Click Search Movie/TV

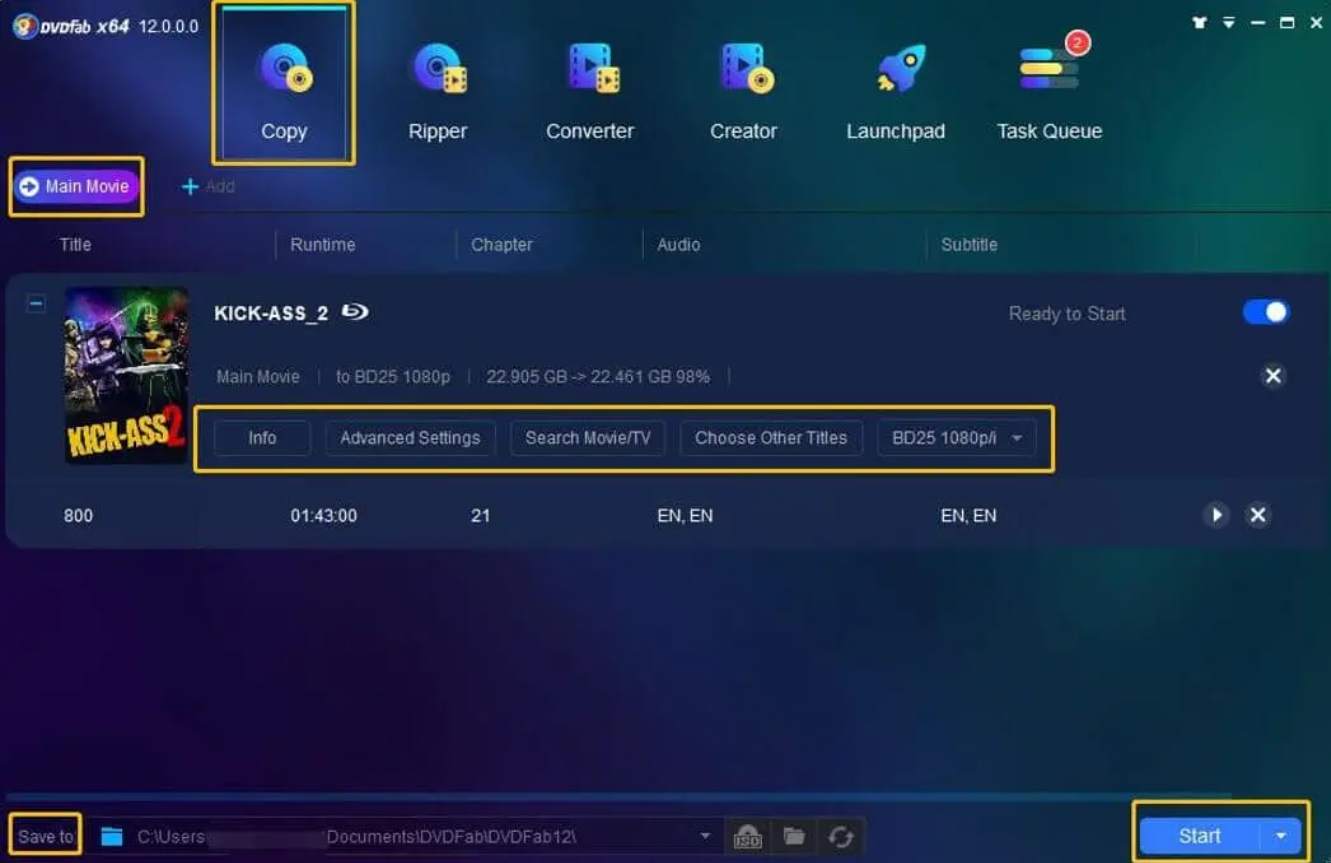coord(588,438)
